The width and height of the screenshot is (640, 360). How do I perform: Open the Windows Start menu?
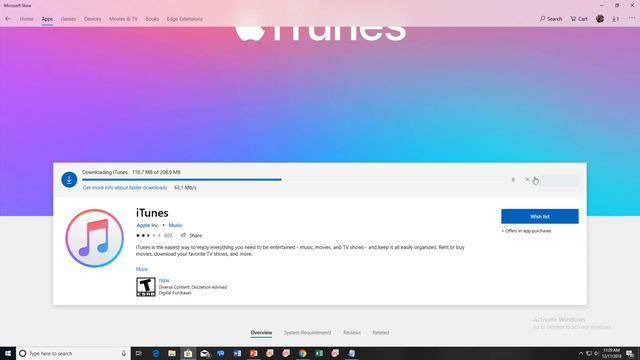coord(8,353)
